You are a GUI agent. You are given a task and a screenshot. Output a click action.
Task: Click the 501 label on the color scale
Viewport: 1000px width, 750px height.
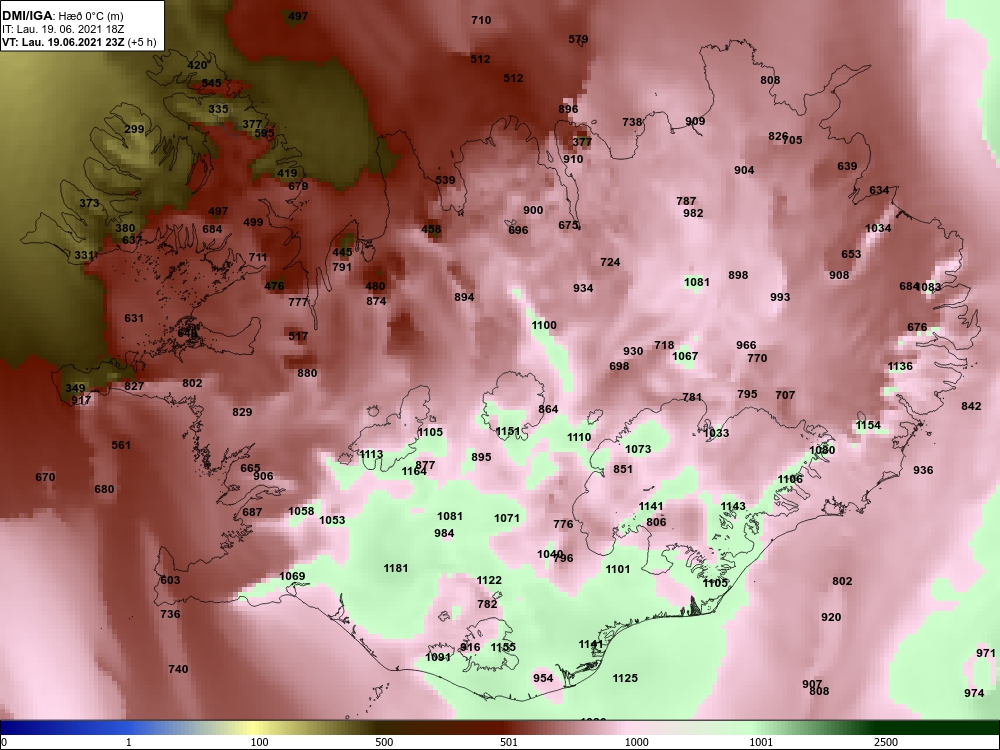click(509, 742)
